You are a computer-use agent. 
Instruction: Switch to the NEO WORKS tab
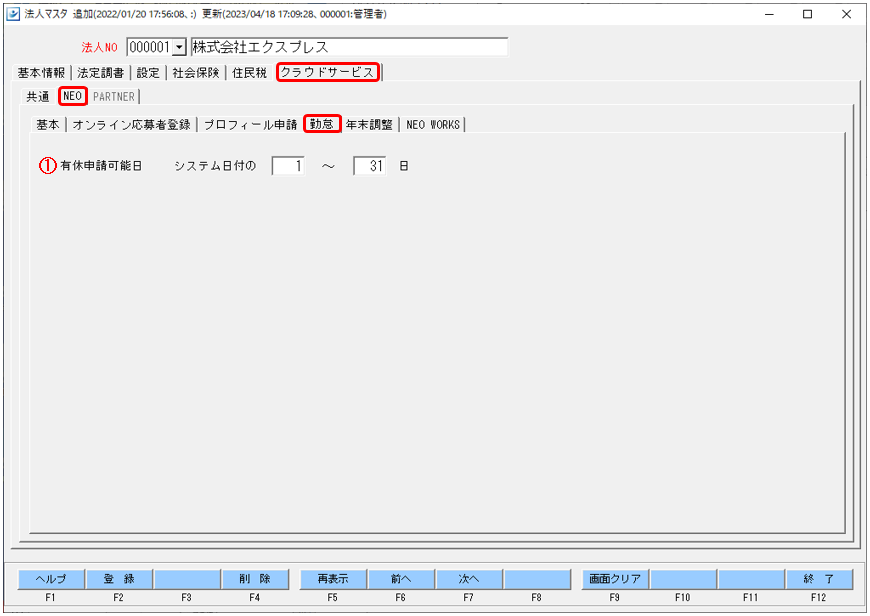[x=433, y=125]
